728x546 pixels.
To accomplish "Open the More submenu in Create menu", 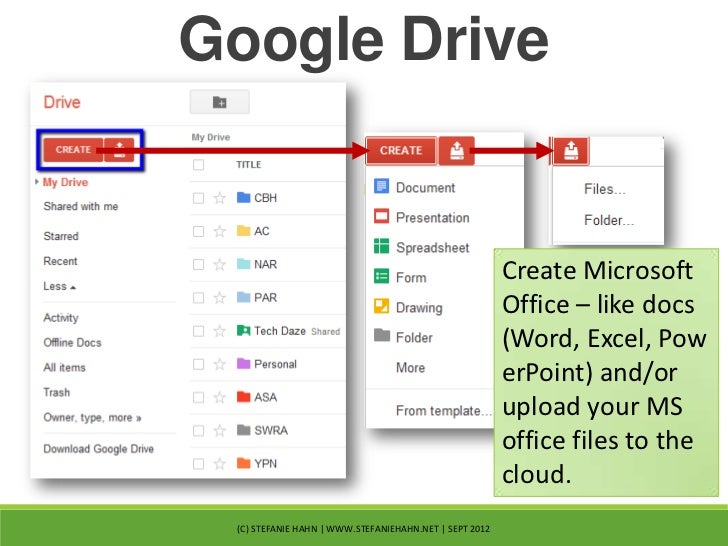I will click(410, 368).
